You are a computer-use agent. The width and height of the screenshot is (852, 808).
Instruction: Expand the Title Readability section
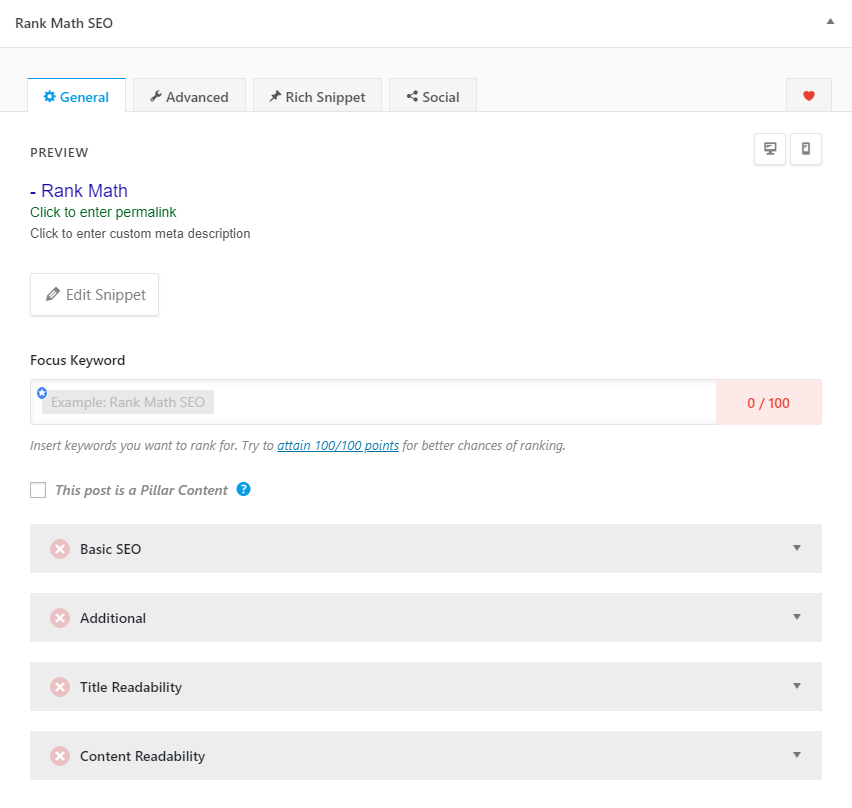pos(425,686)
